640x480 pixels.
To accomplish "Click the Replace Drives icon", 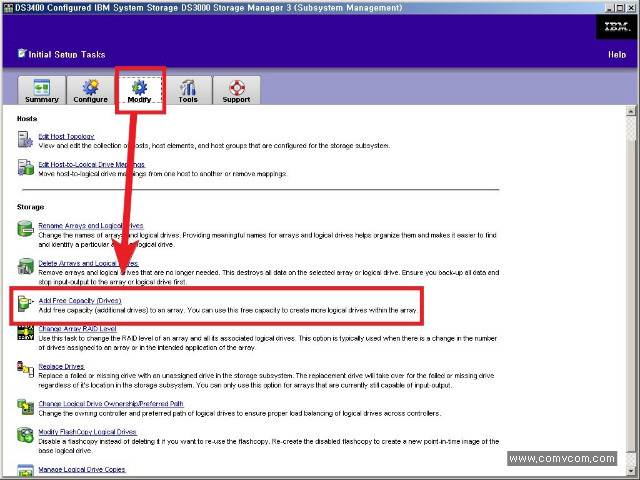I will [x=25, y=369].
